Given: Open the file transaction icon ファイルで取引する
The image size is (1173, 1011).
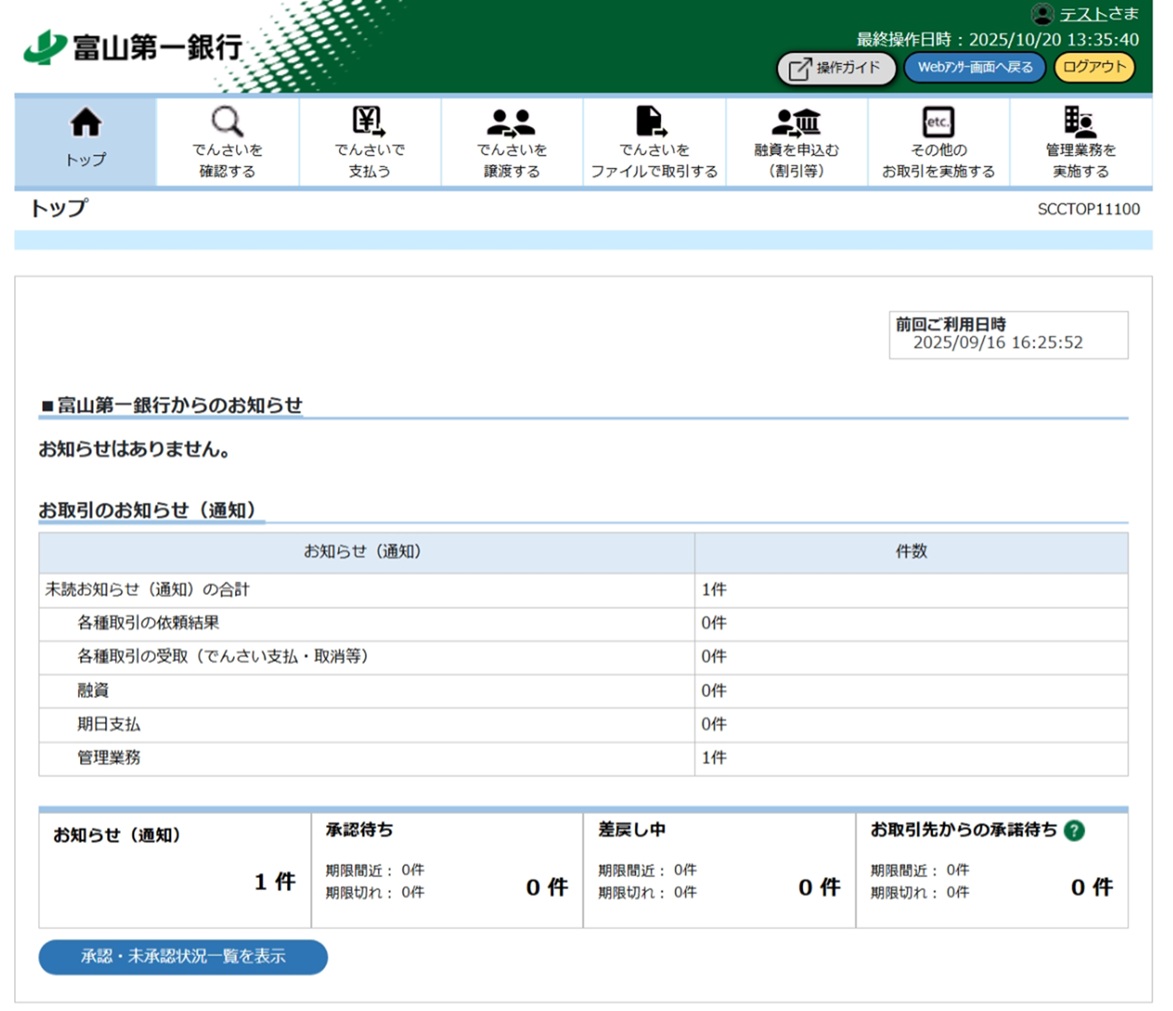Looking at the screenshot, I should click(653, 122).
